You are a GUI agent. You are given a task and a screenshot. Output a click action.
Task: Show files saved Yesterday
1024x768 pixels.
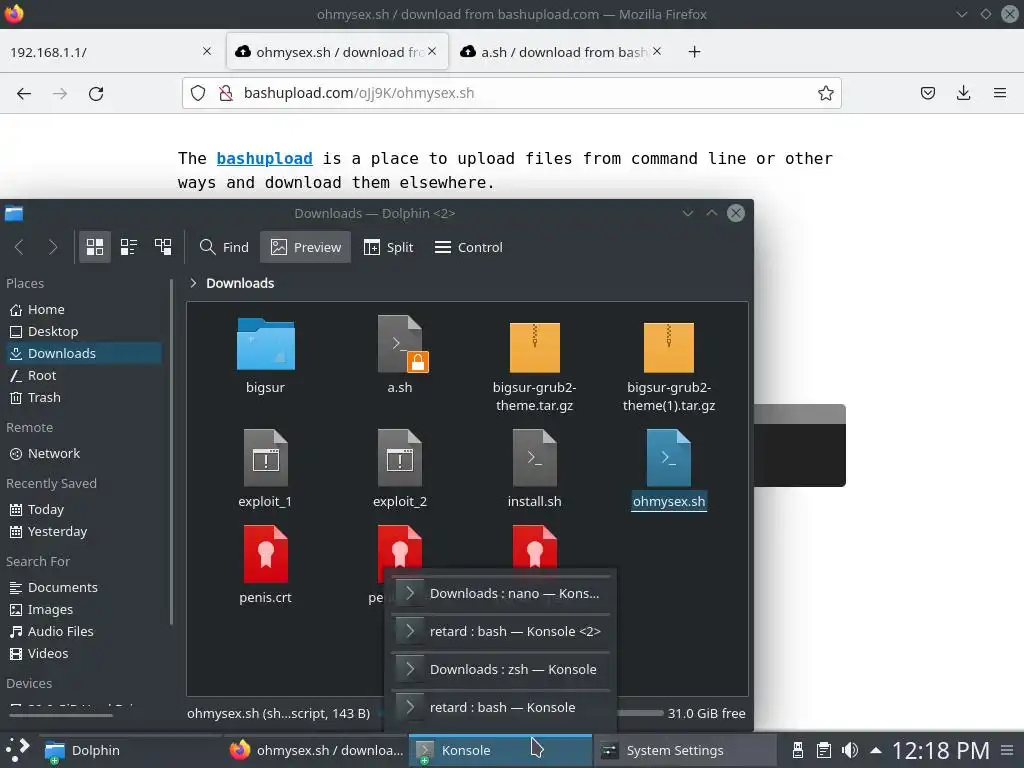tap(84, 532)
